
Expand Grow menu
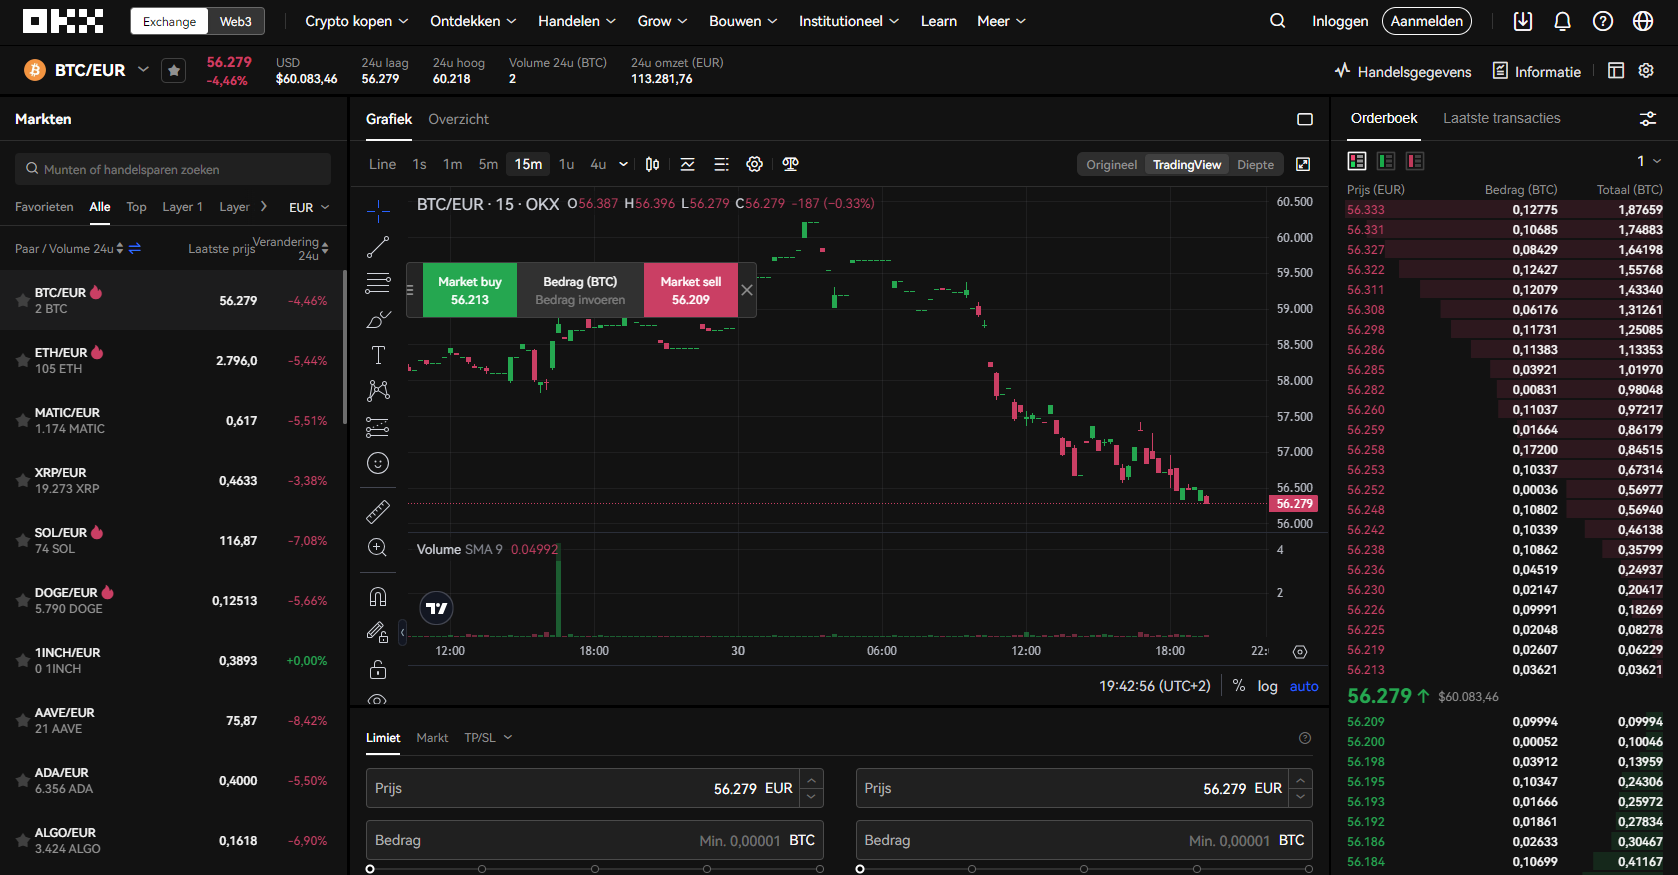pos(663,21)
